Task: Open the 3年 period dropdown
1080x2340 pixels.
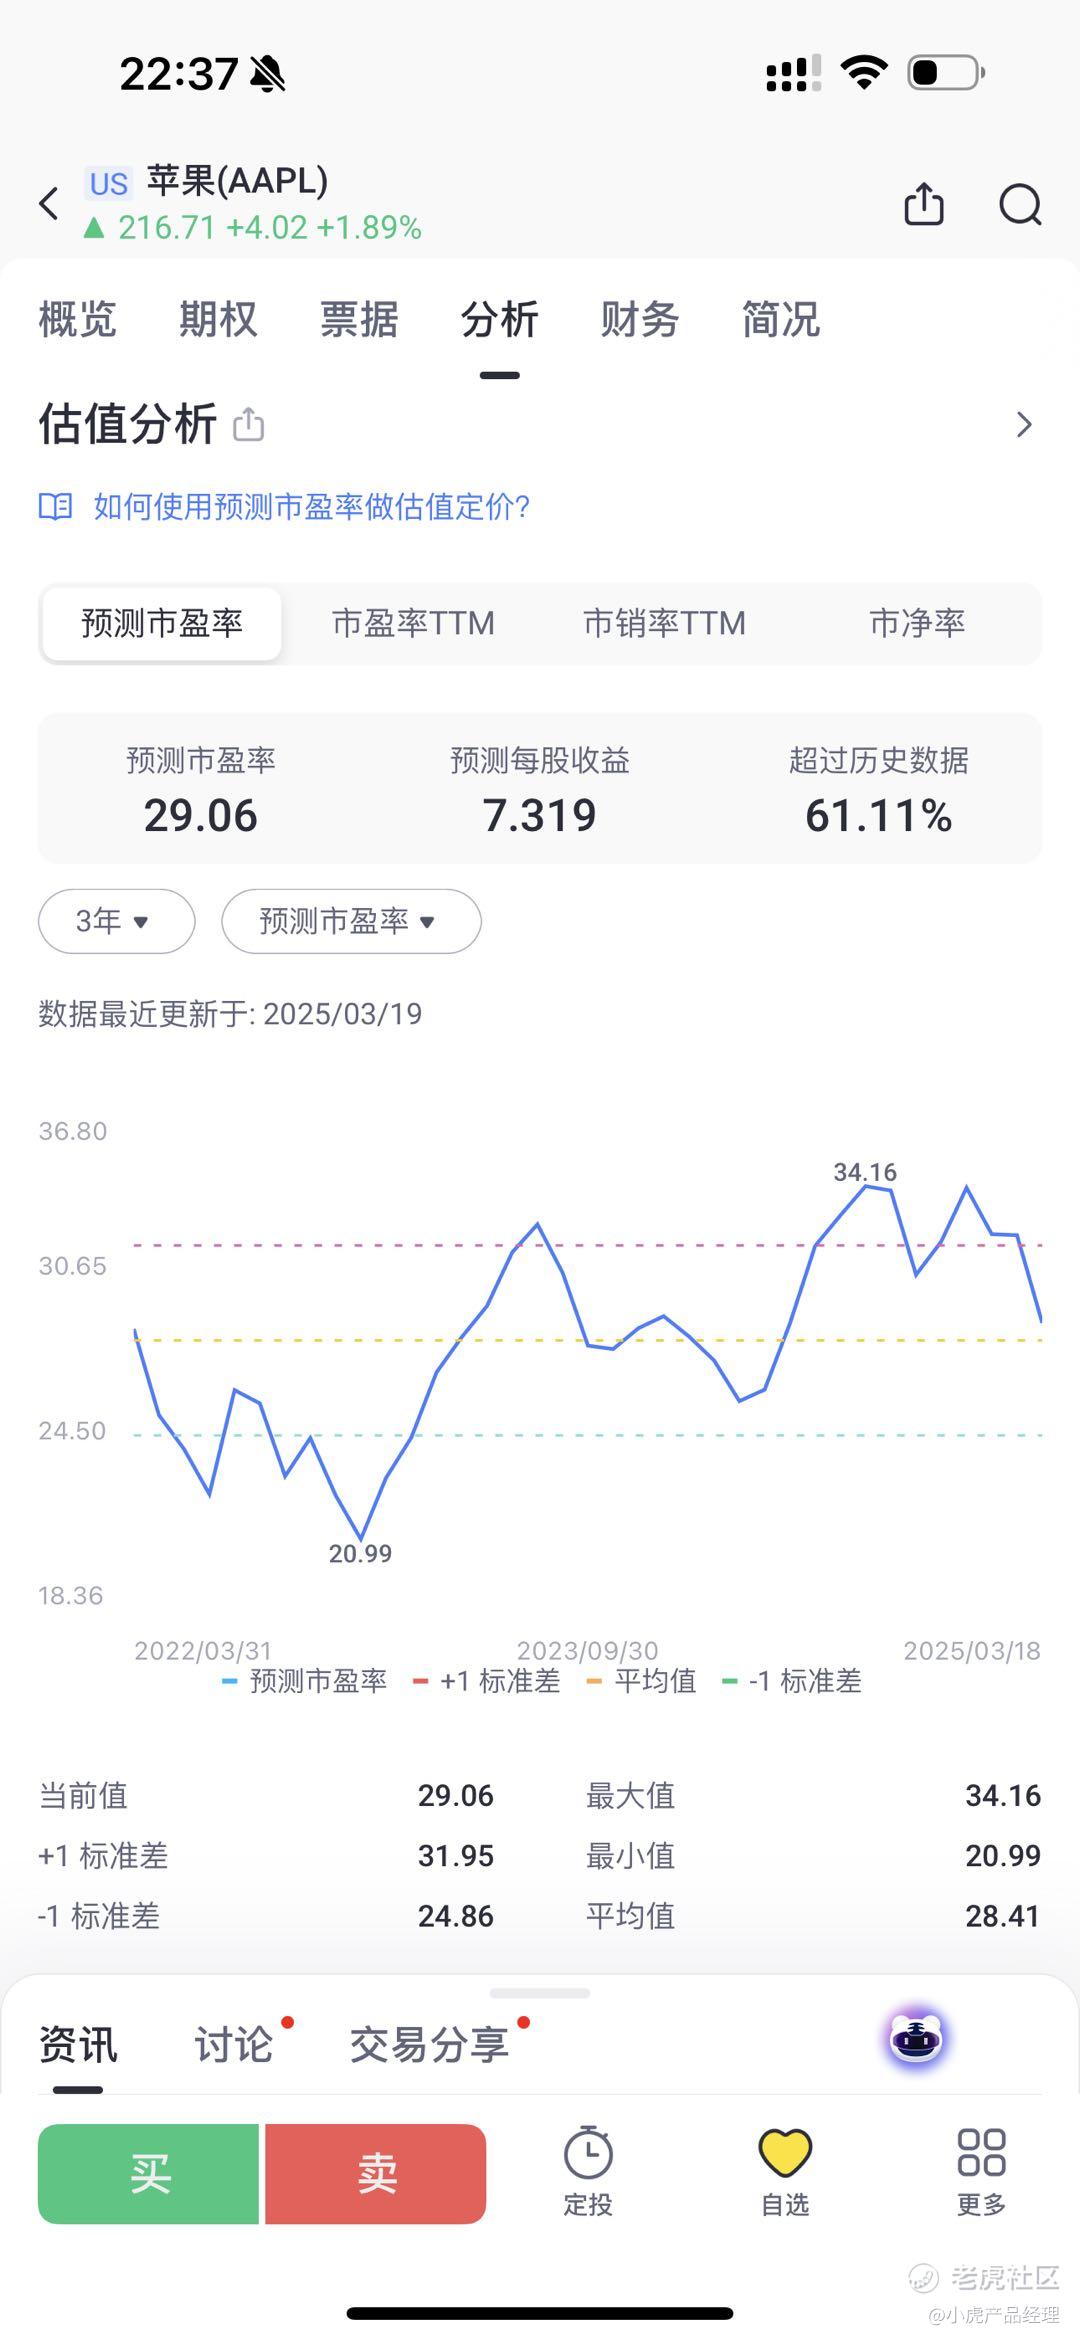Action: (x=116, y=921)
